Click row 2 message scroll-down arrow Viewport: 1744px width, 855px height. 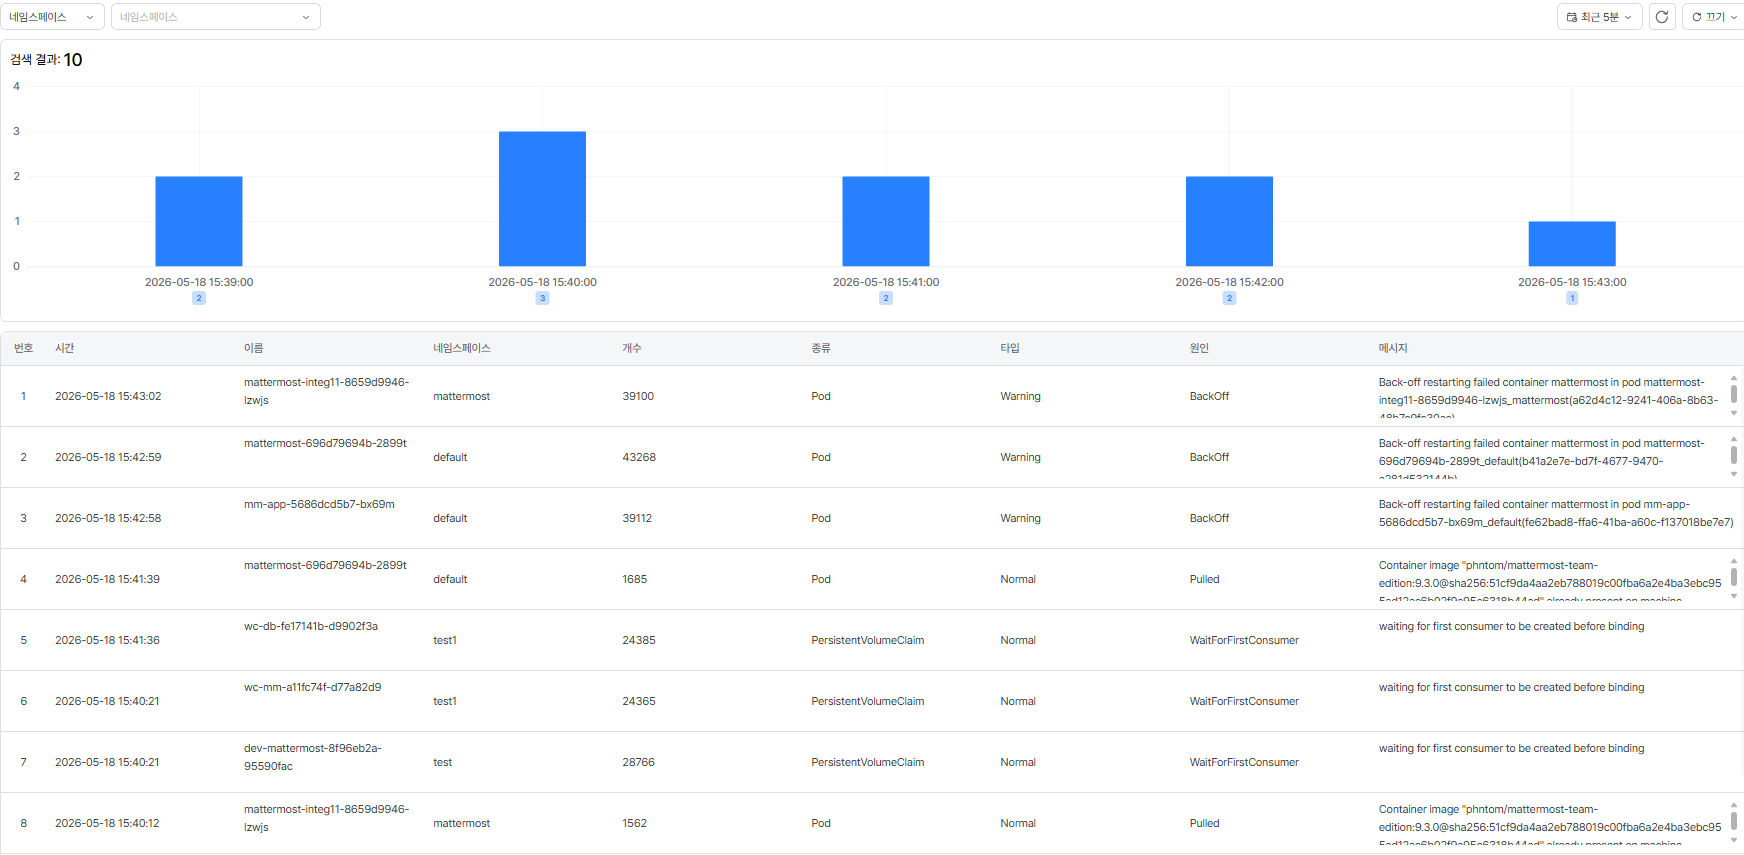(x=1733, y=474)
